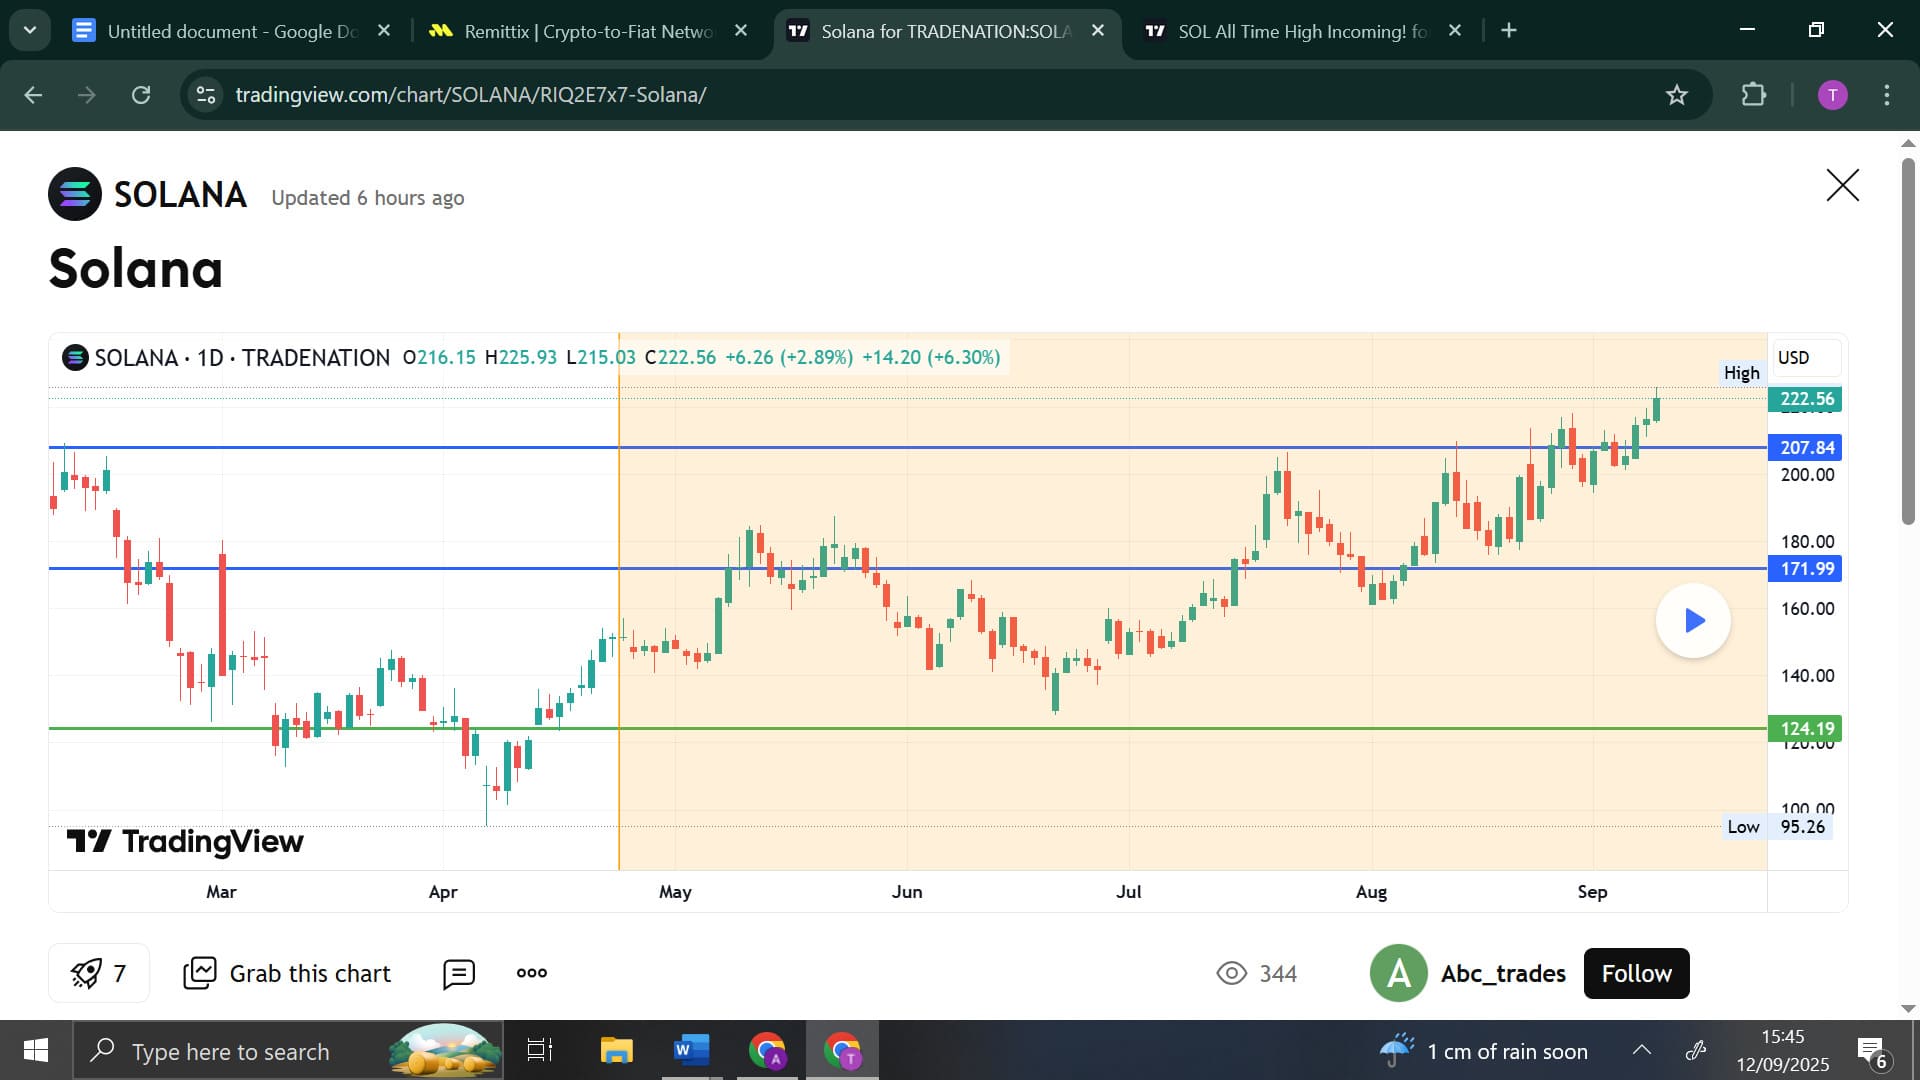Bookmark this page with star icon
This screenshot has height=1080, width=1920.
[1677, 95]
